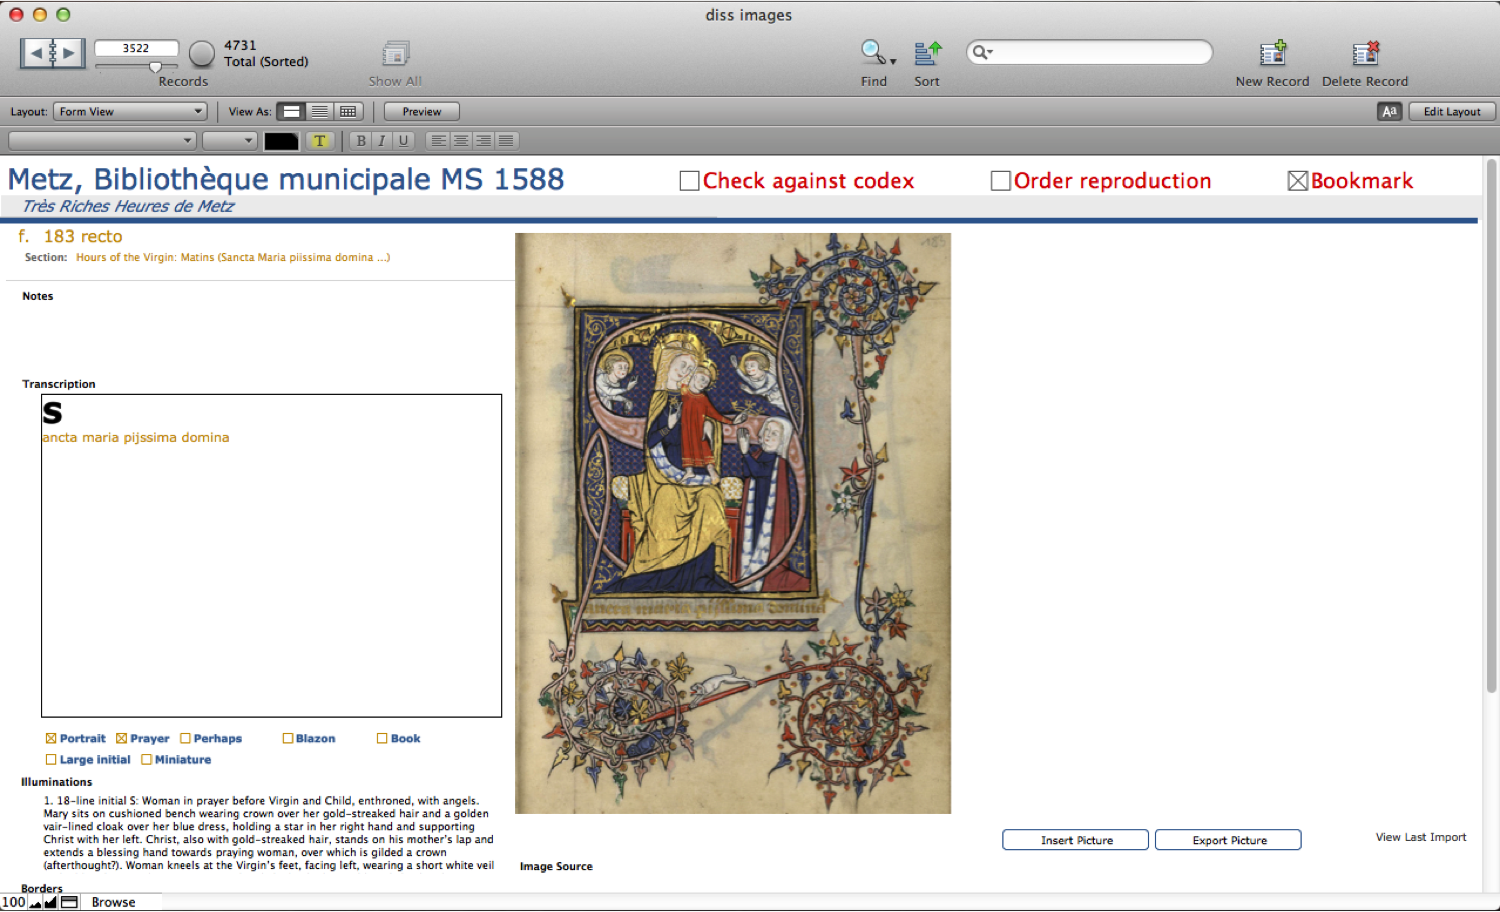The height and width of the screenshot is (912, 1500).
Task: Center align the text
Action: coord(461,141)
